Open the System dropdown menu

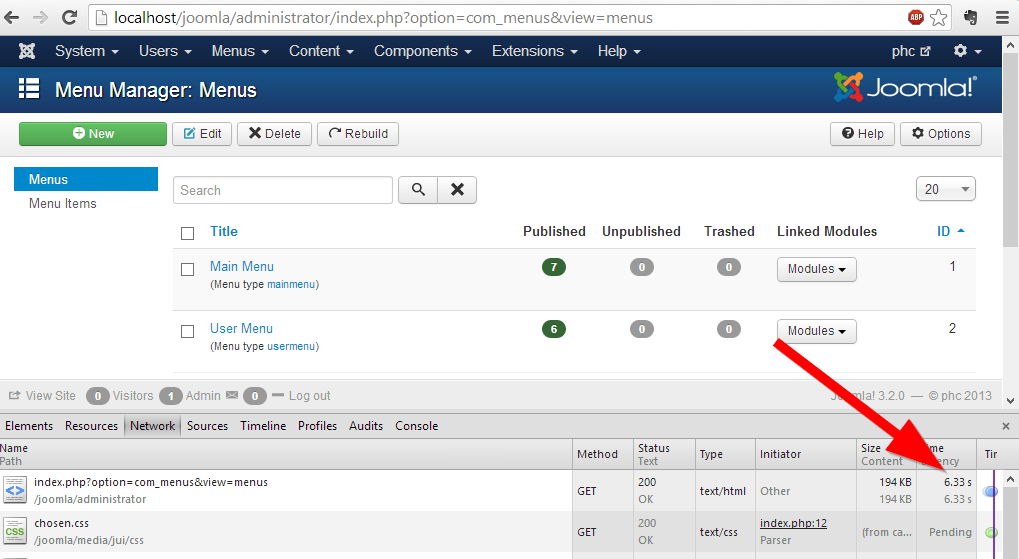pos(86,51)
